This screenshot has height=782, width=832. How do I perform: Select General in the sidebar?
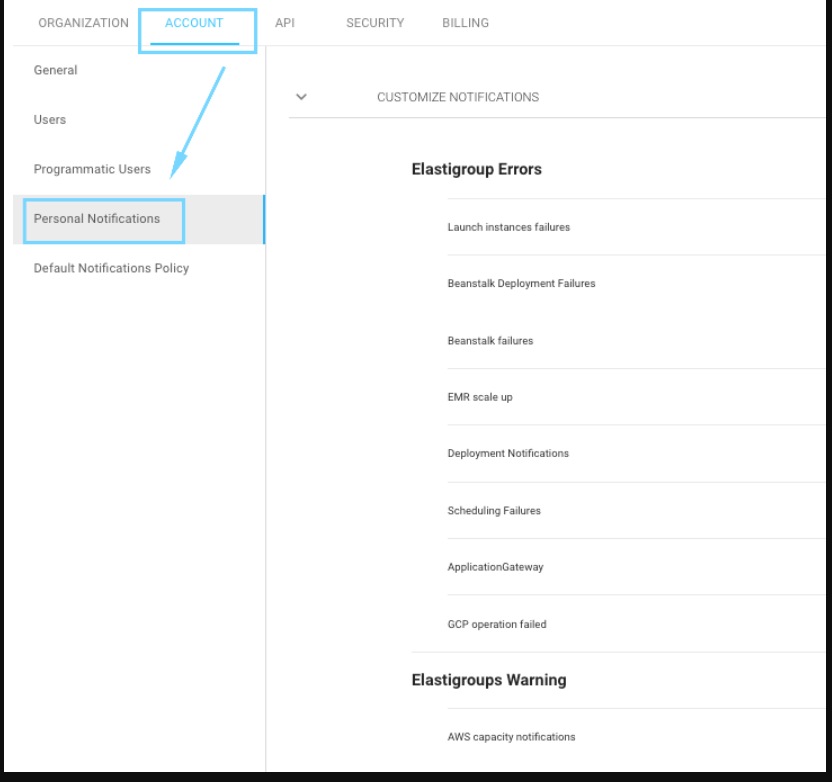pos(56,70)
